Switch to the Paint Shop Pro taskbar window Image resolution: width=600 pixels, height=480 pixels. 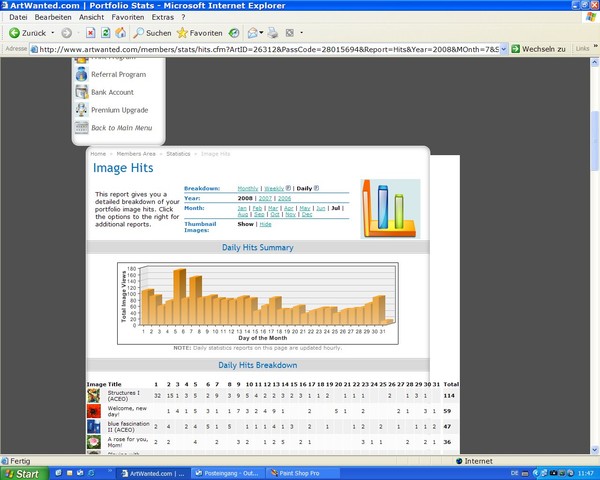pyautogui.click(x=302, y=473)
